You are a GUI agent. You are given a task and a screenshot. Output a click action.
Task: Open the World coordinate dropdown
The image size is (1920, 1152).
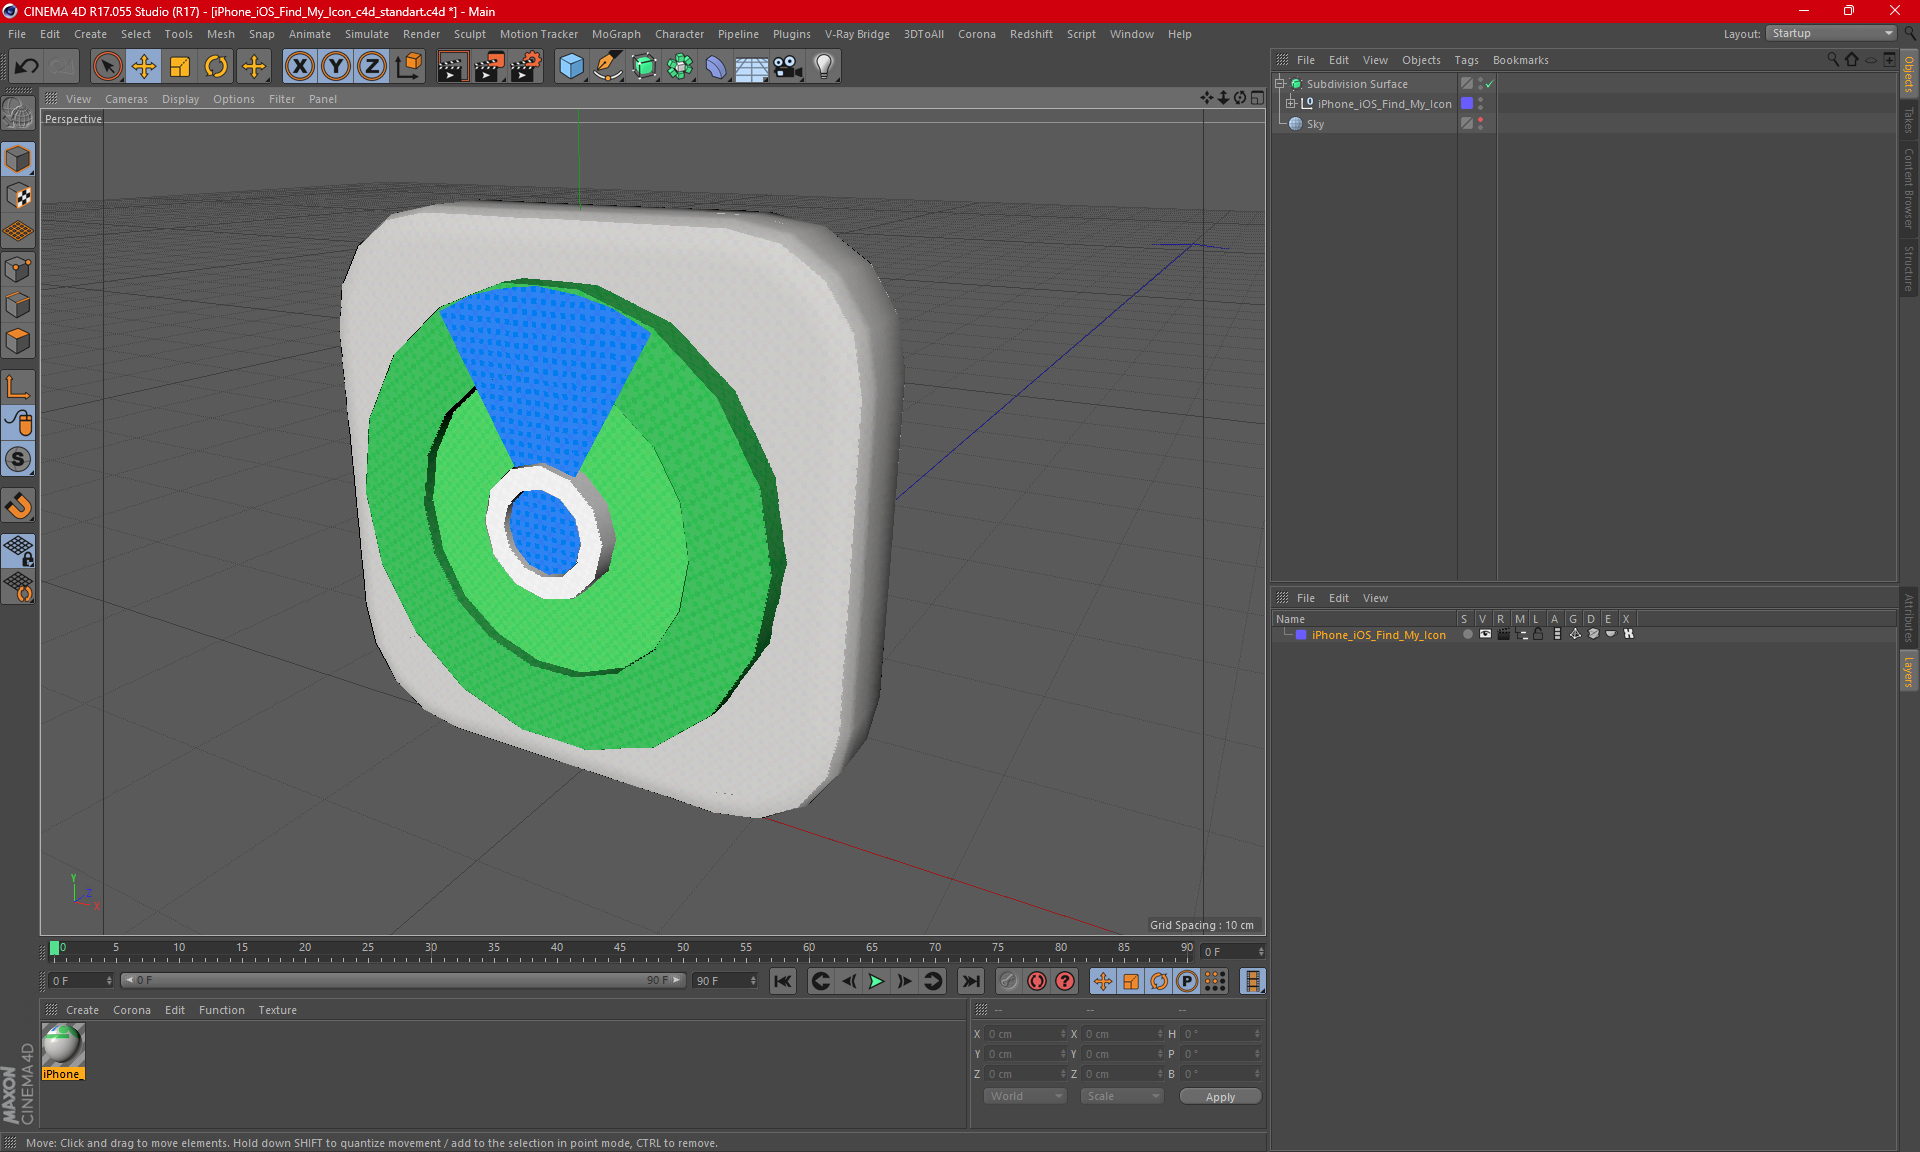[x=1025, y=1096]
